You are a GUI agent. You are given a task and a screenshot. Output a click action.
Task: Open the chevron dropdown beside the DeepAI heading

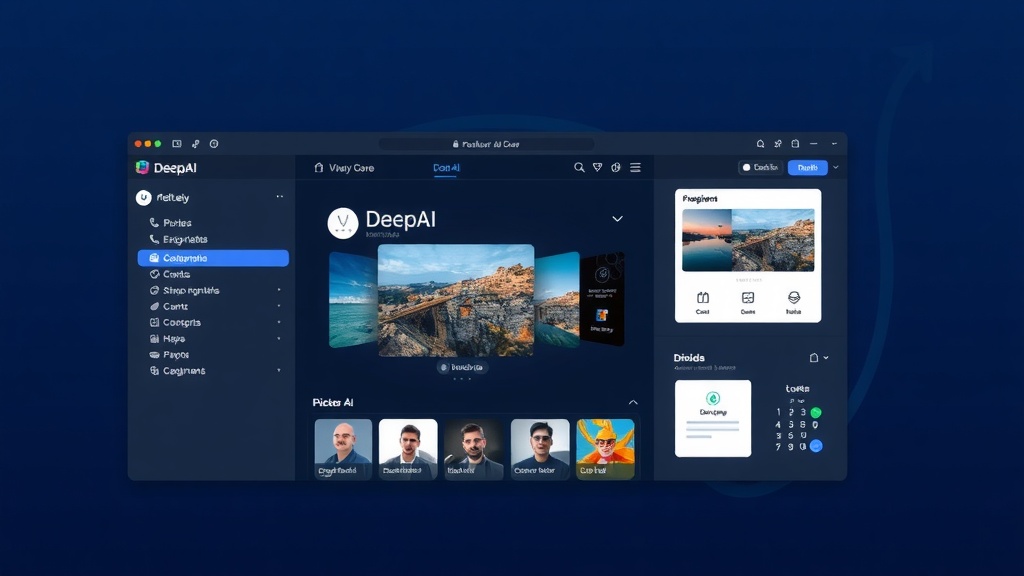(617, 218)
